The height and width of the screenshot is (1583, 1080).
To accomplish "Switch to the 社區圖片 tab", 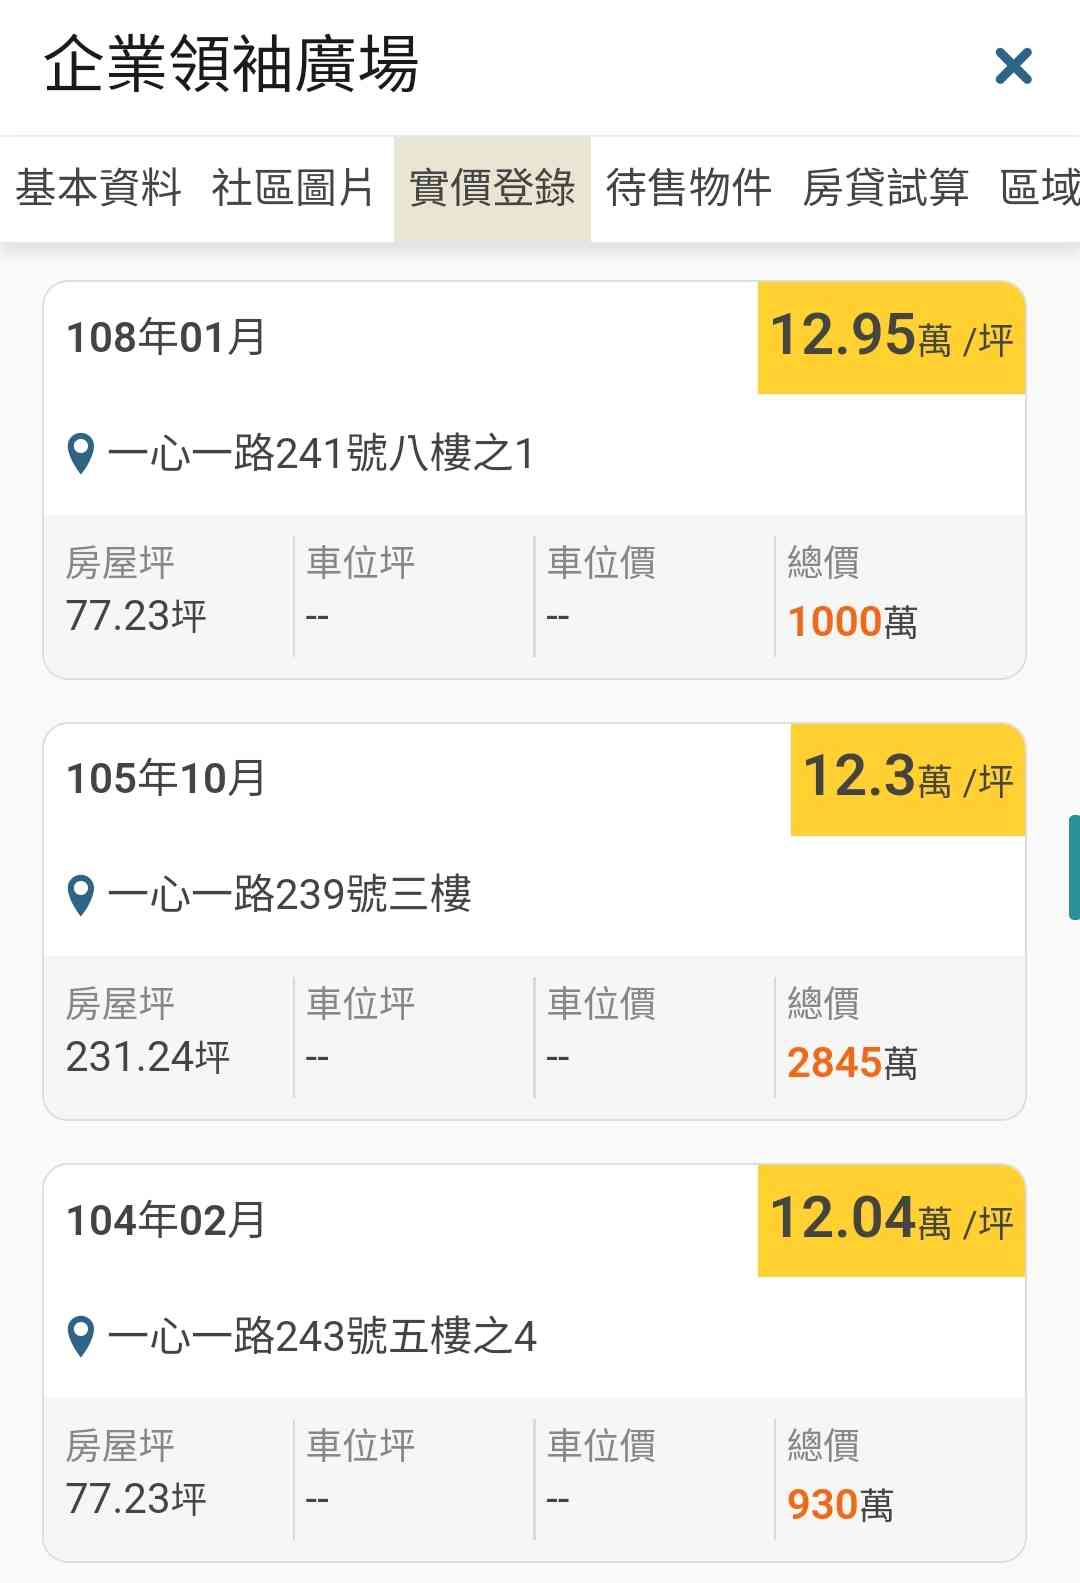I will (292, 188).
